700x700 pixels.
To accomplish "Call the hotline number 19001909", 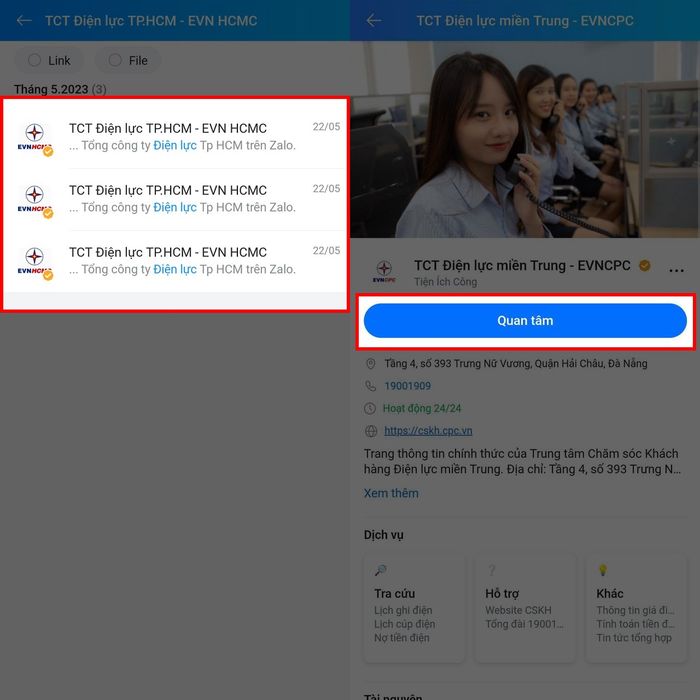I will (x=408, y=386).
